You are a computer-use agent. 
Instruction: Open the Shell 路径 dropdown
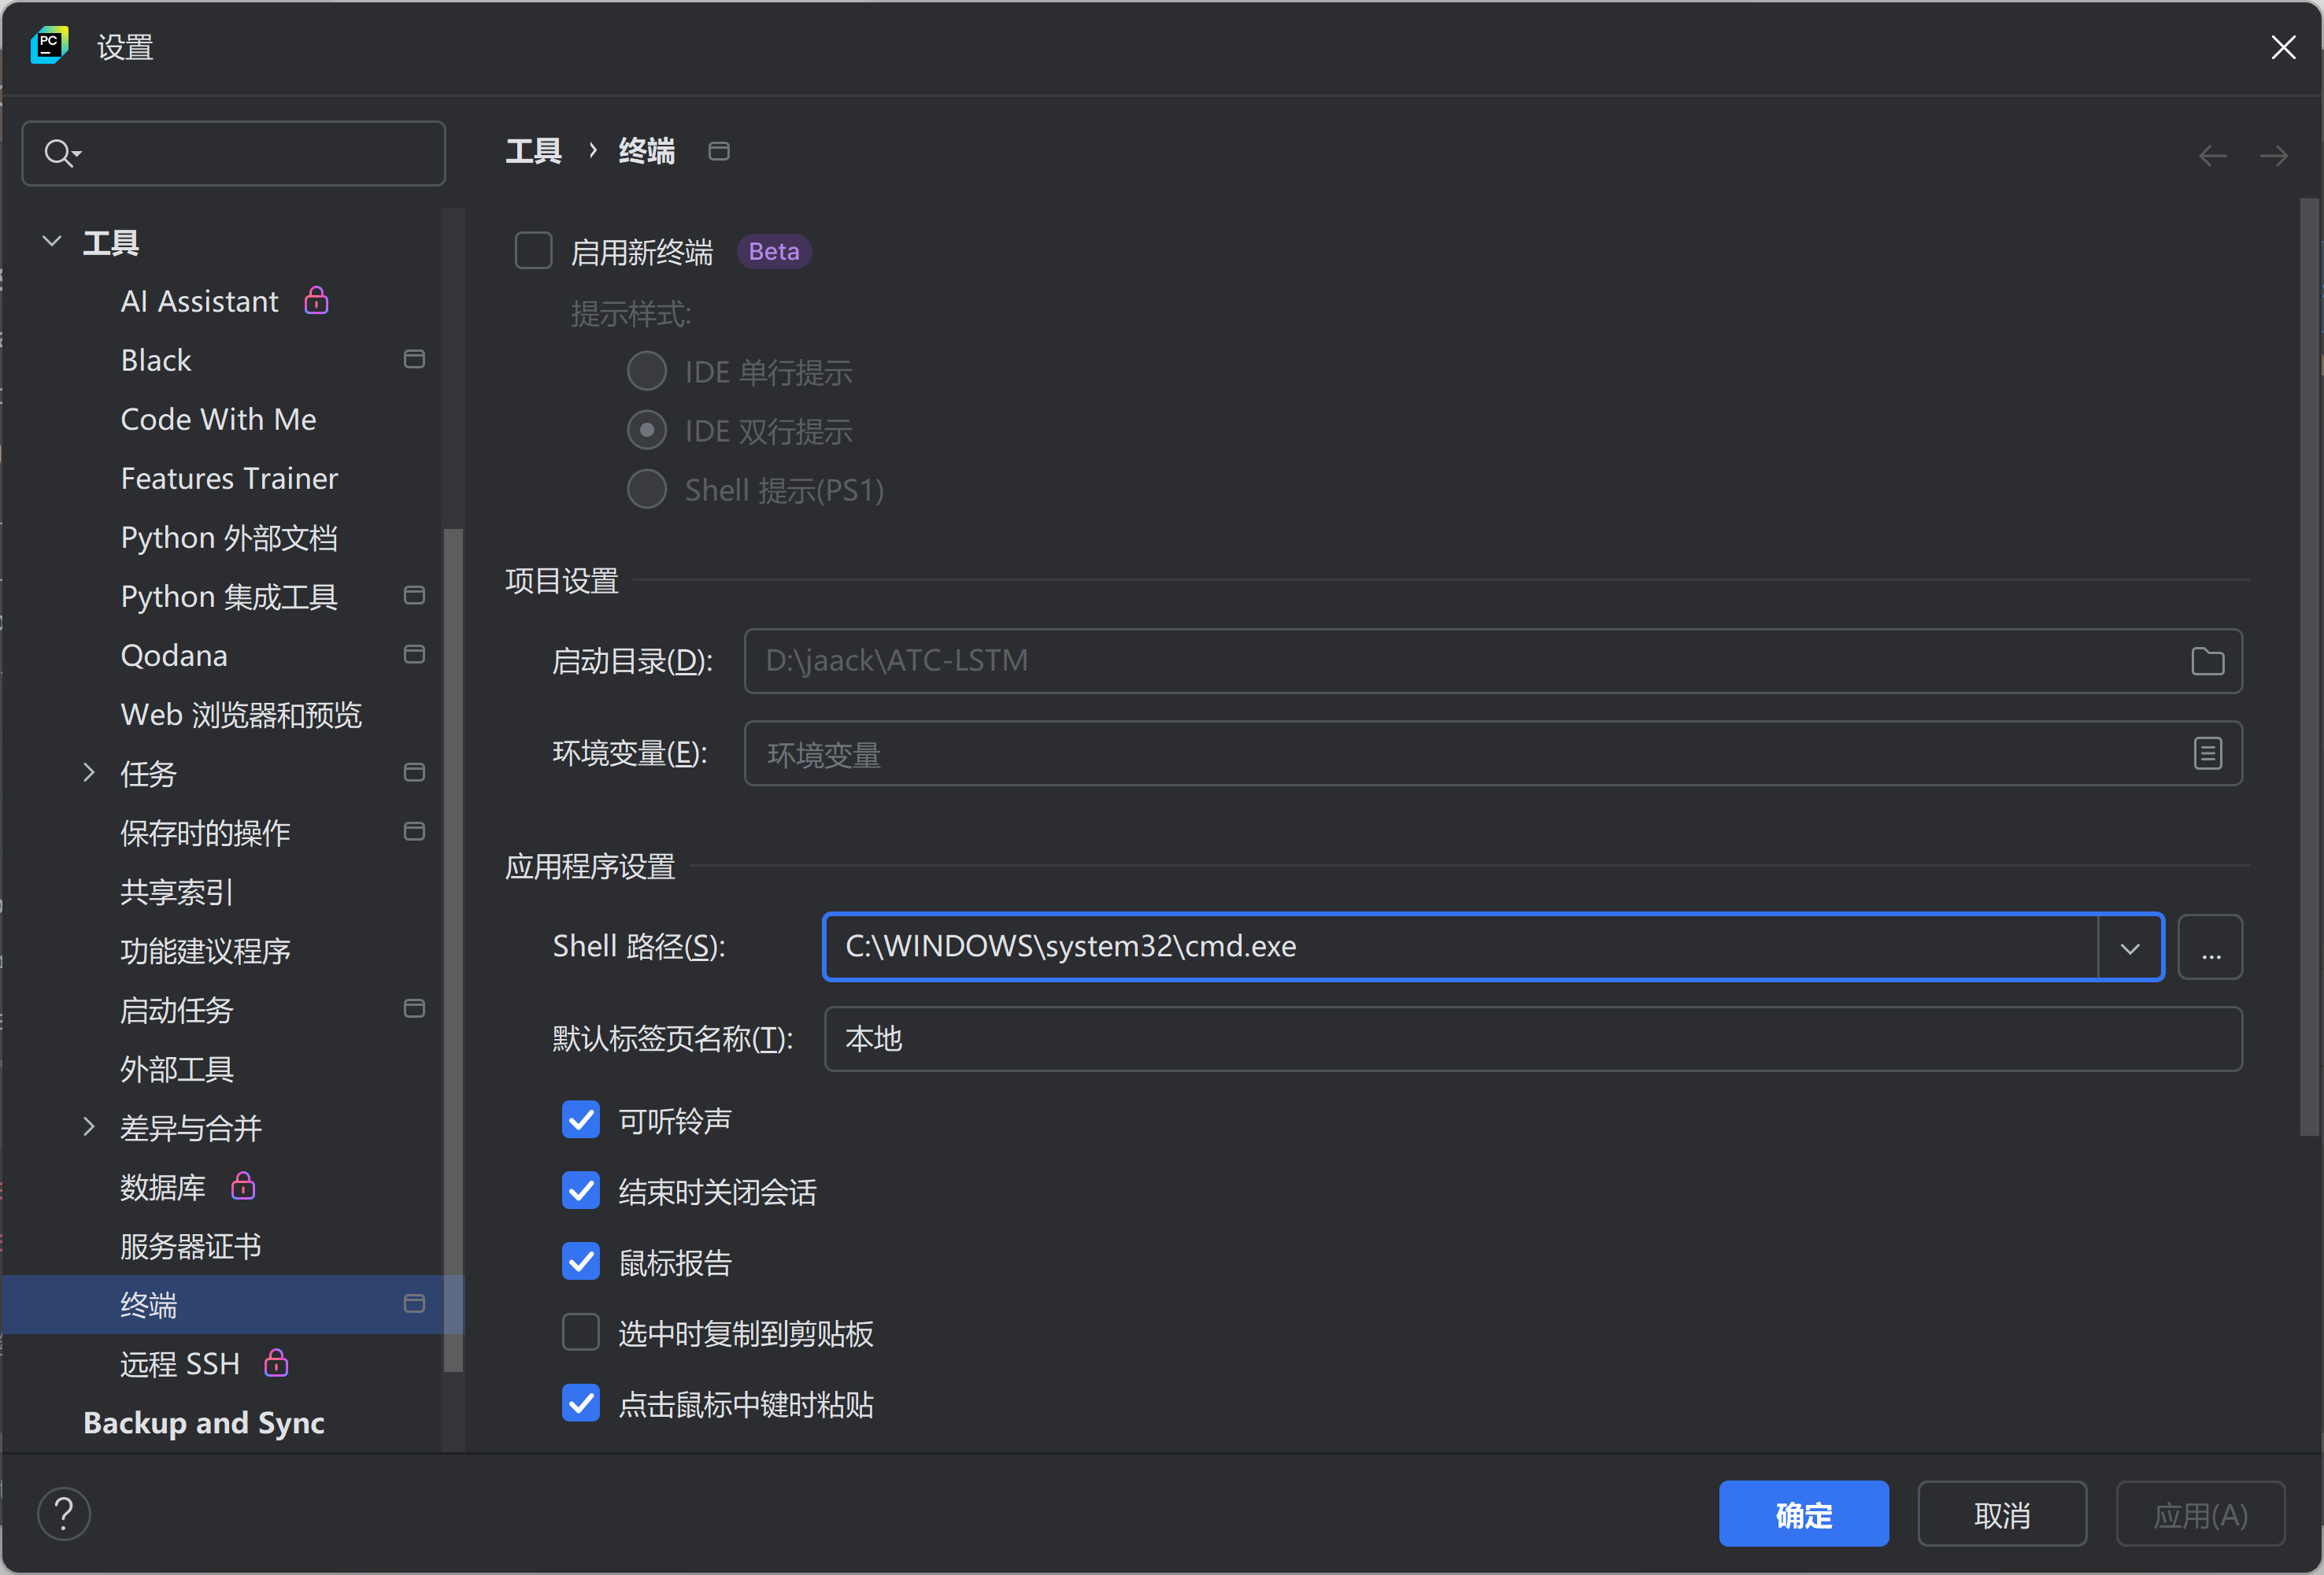point(2131,946)
